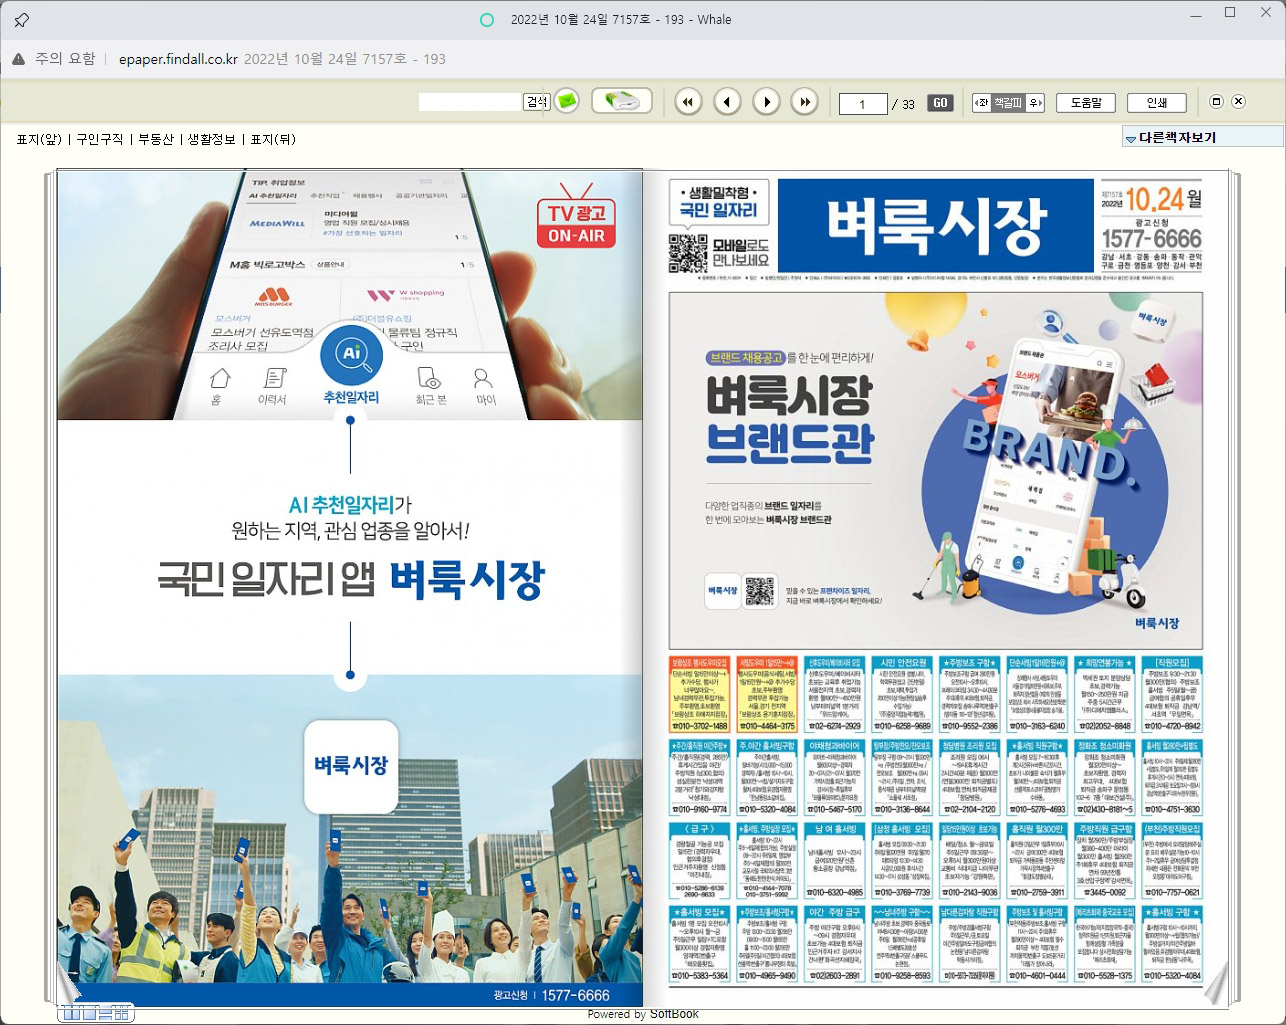
Task: Click the 10.24 date in masthead
Action: pyautogui.click(x=1154, y=198)
